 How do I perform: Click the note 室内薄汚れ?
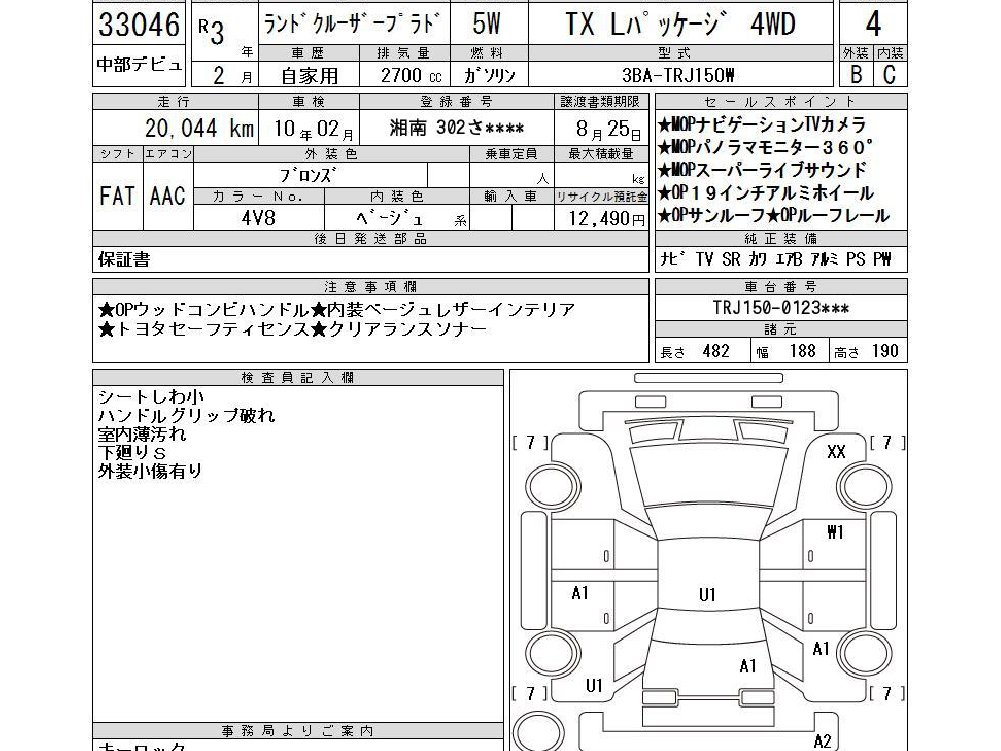pos(142,434)
